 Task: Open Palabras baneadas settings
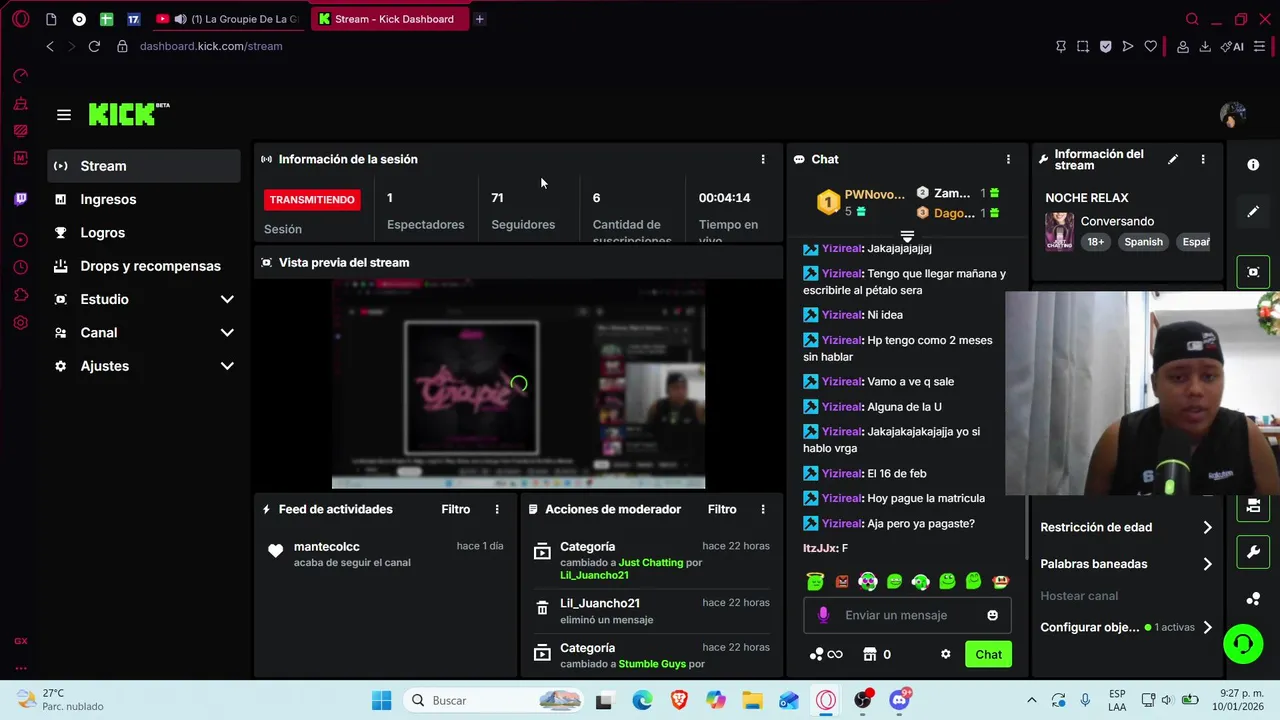[x=1126, y=564]
